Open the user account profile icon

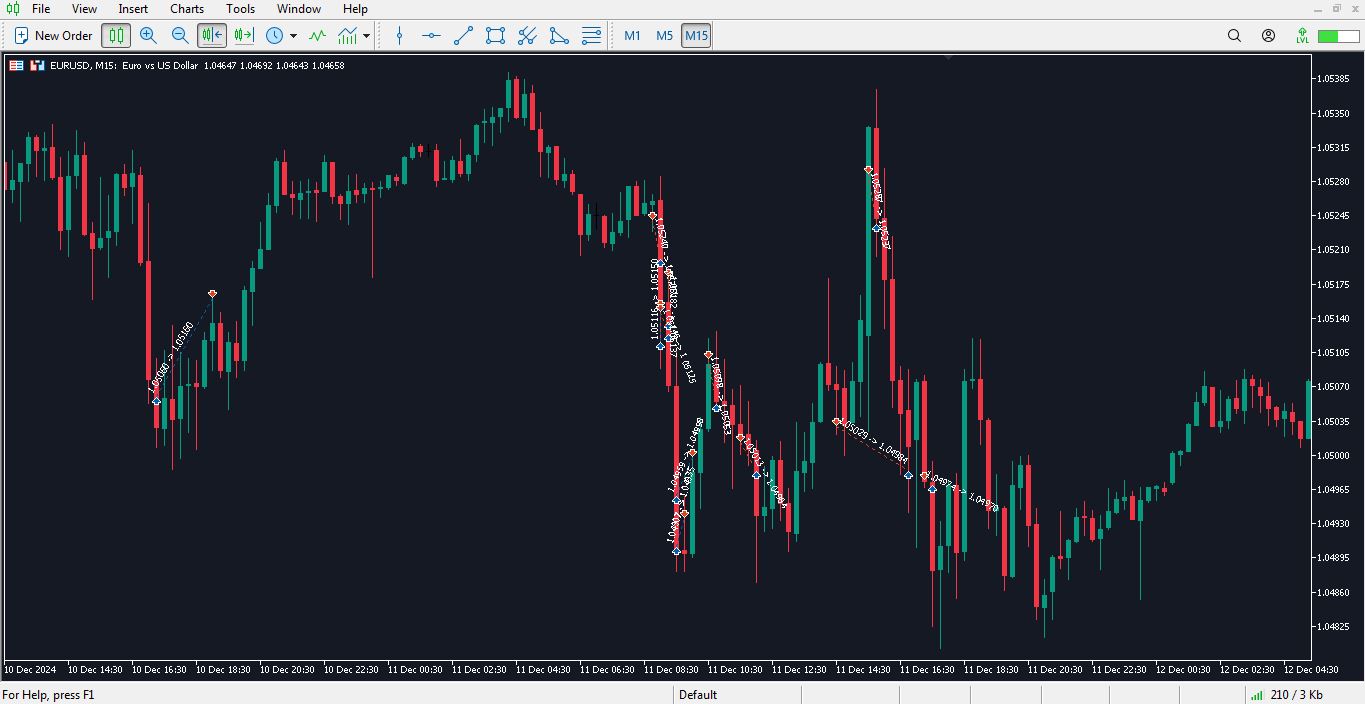pos(1268,35)
